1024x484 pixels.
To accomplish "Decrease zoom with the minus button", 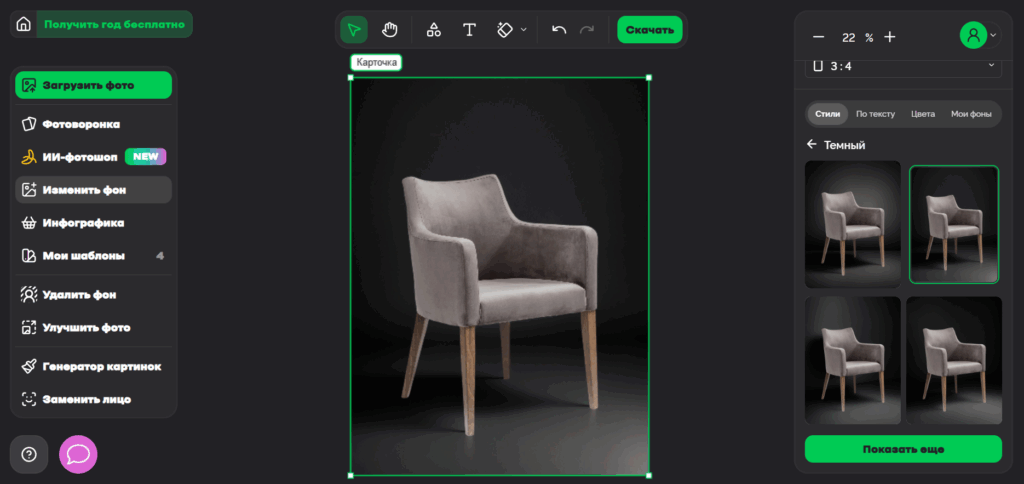I will (x=818, y=37).
